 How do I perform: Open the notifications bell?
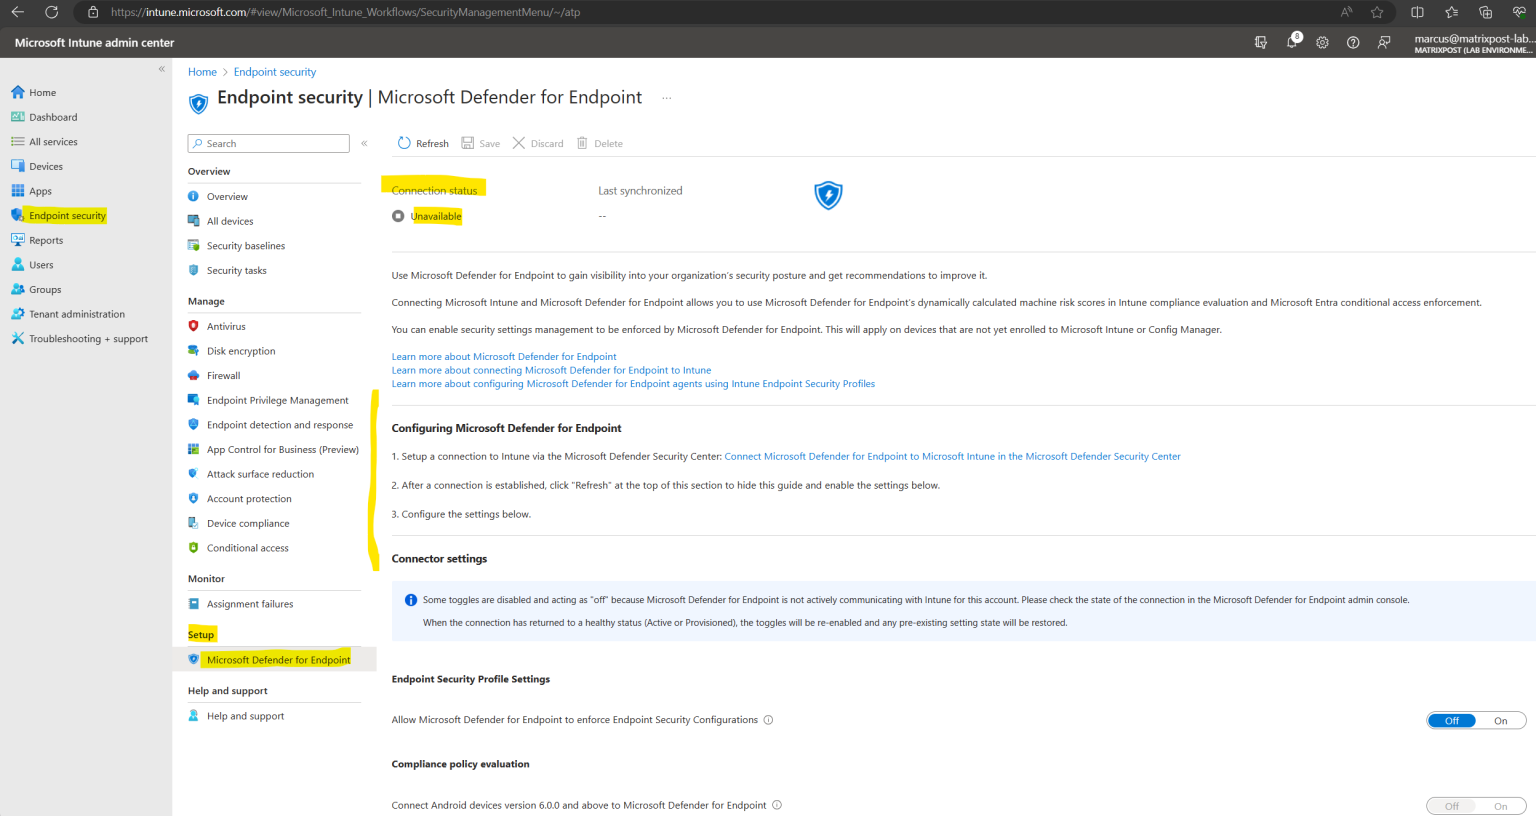tap(1291, 42)
